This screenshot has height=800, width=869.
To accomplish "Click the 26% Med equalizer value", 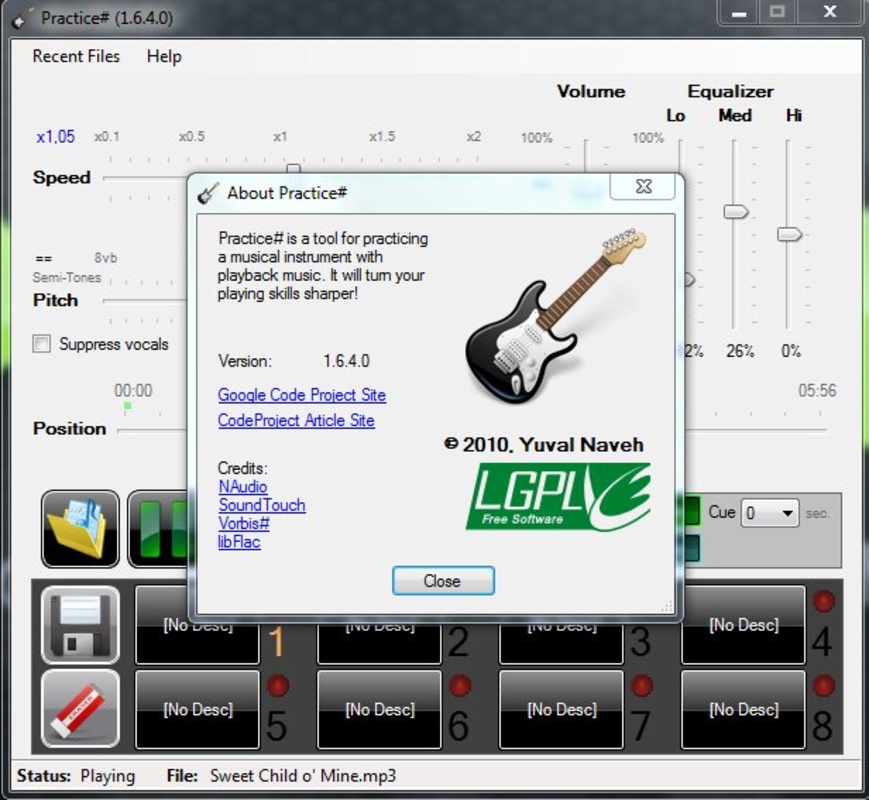I will [x=740, y=350].
